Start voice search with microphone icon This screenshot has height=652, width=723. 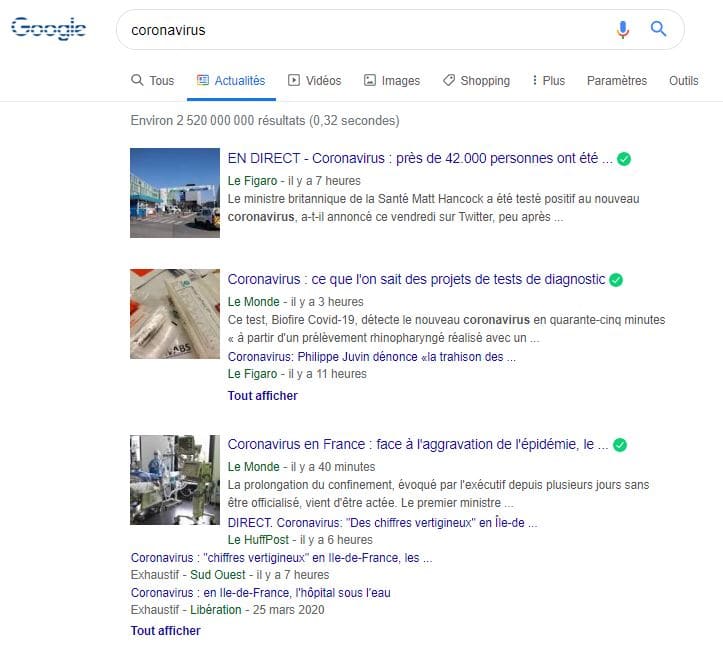(x=622, y=30)
